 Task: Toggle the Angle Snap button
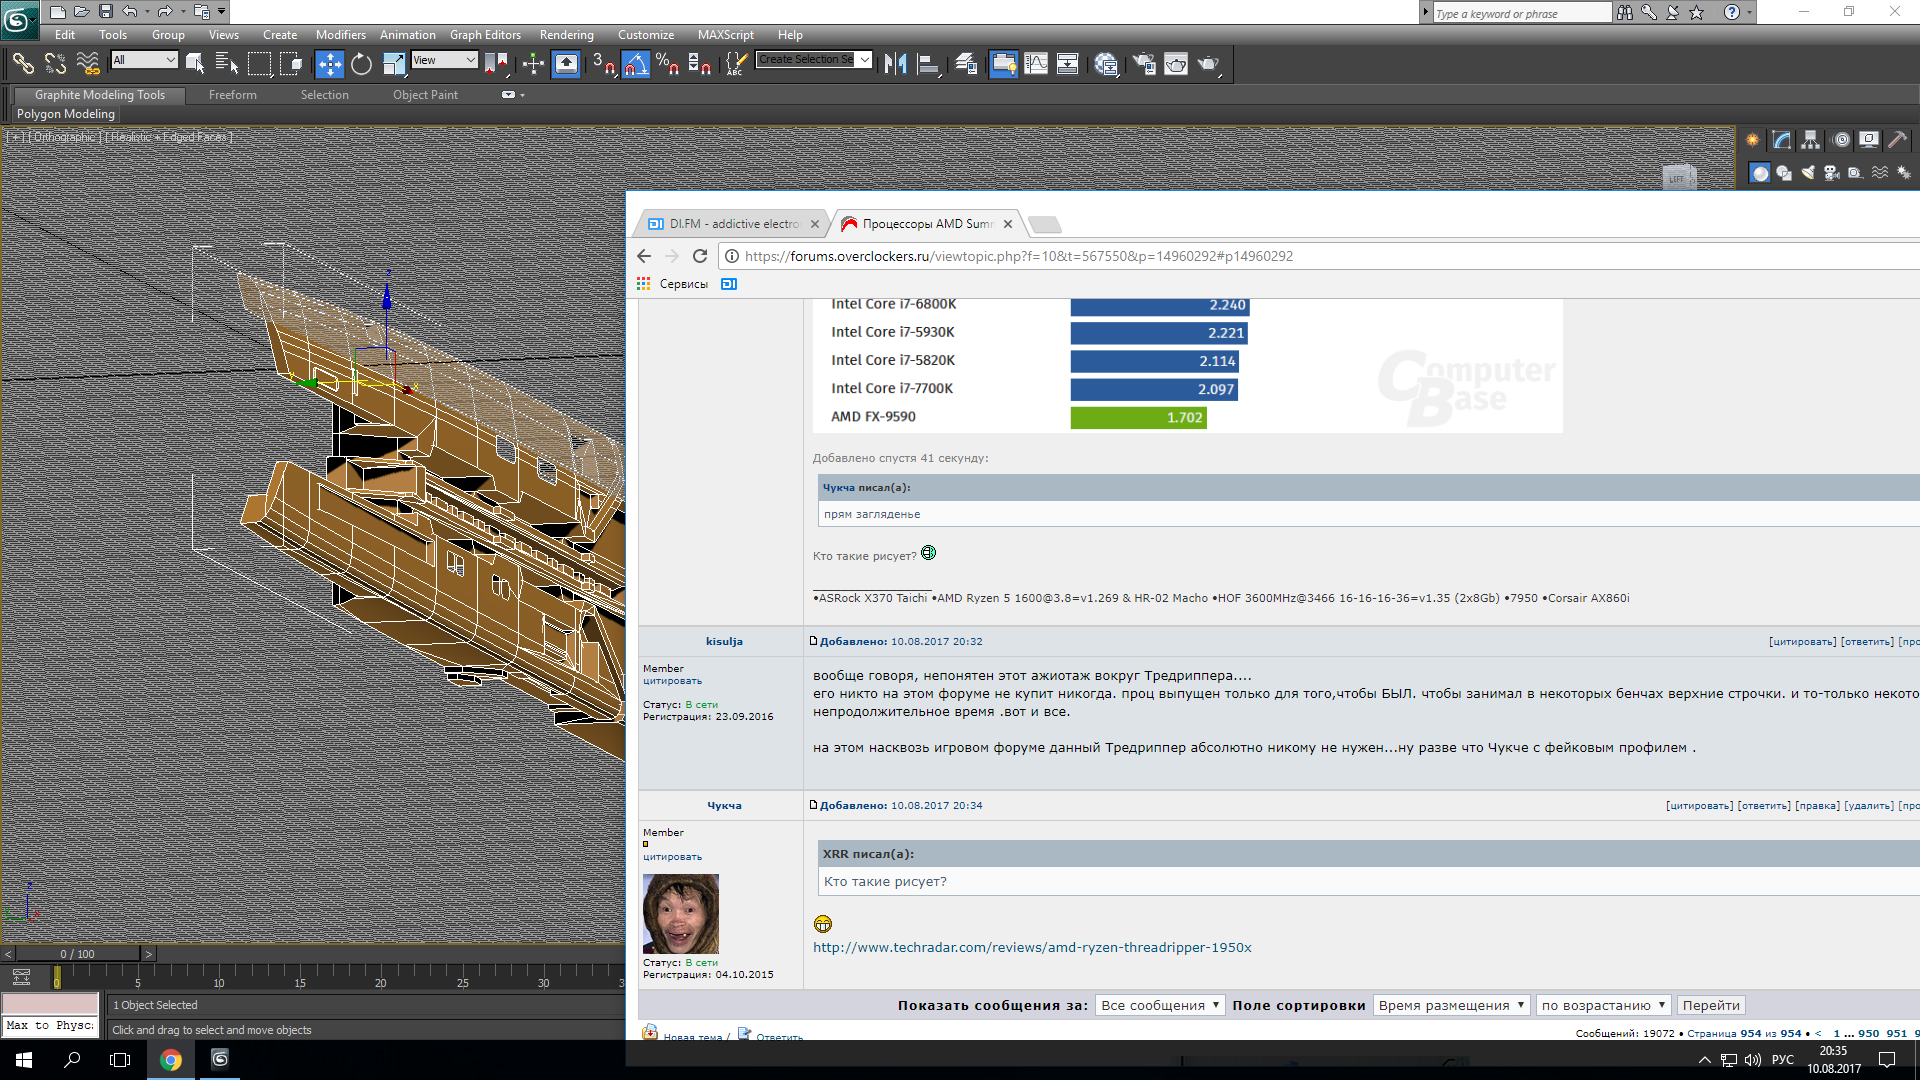pos(635,64)
